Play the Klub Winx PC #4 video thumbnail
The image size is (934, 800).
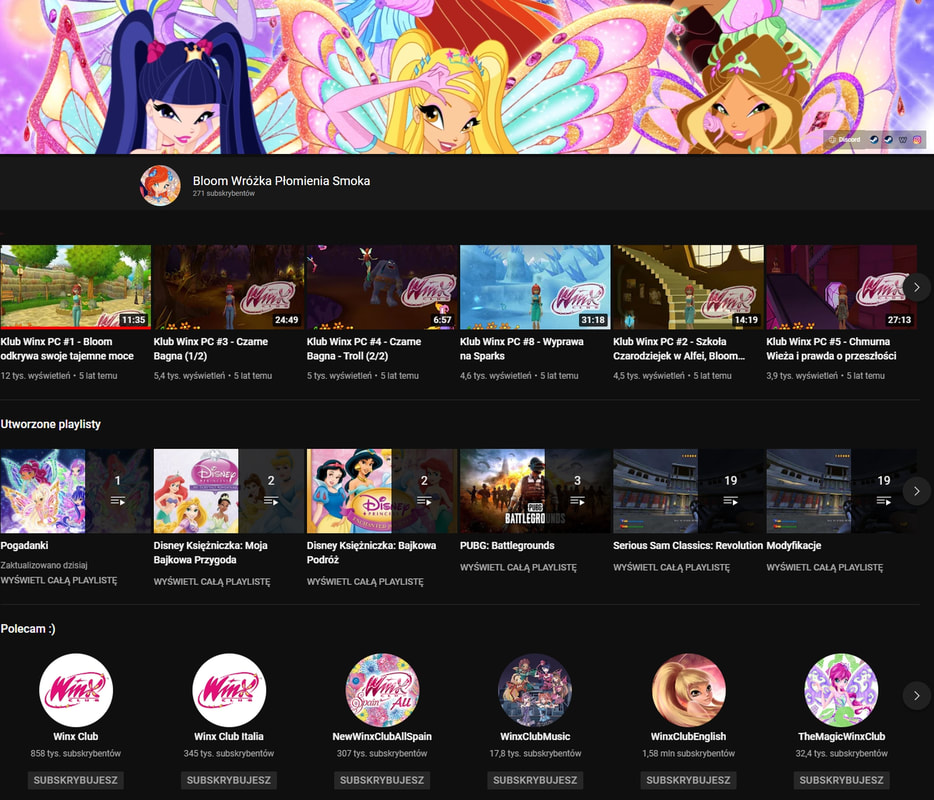tap(382, 287)
